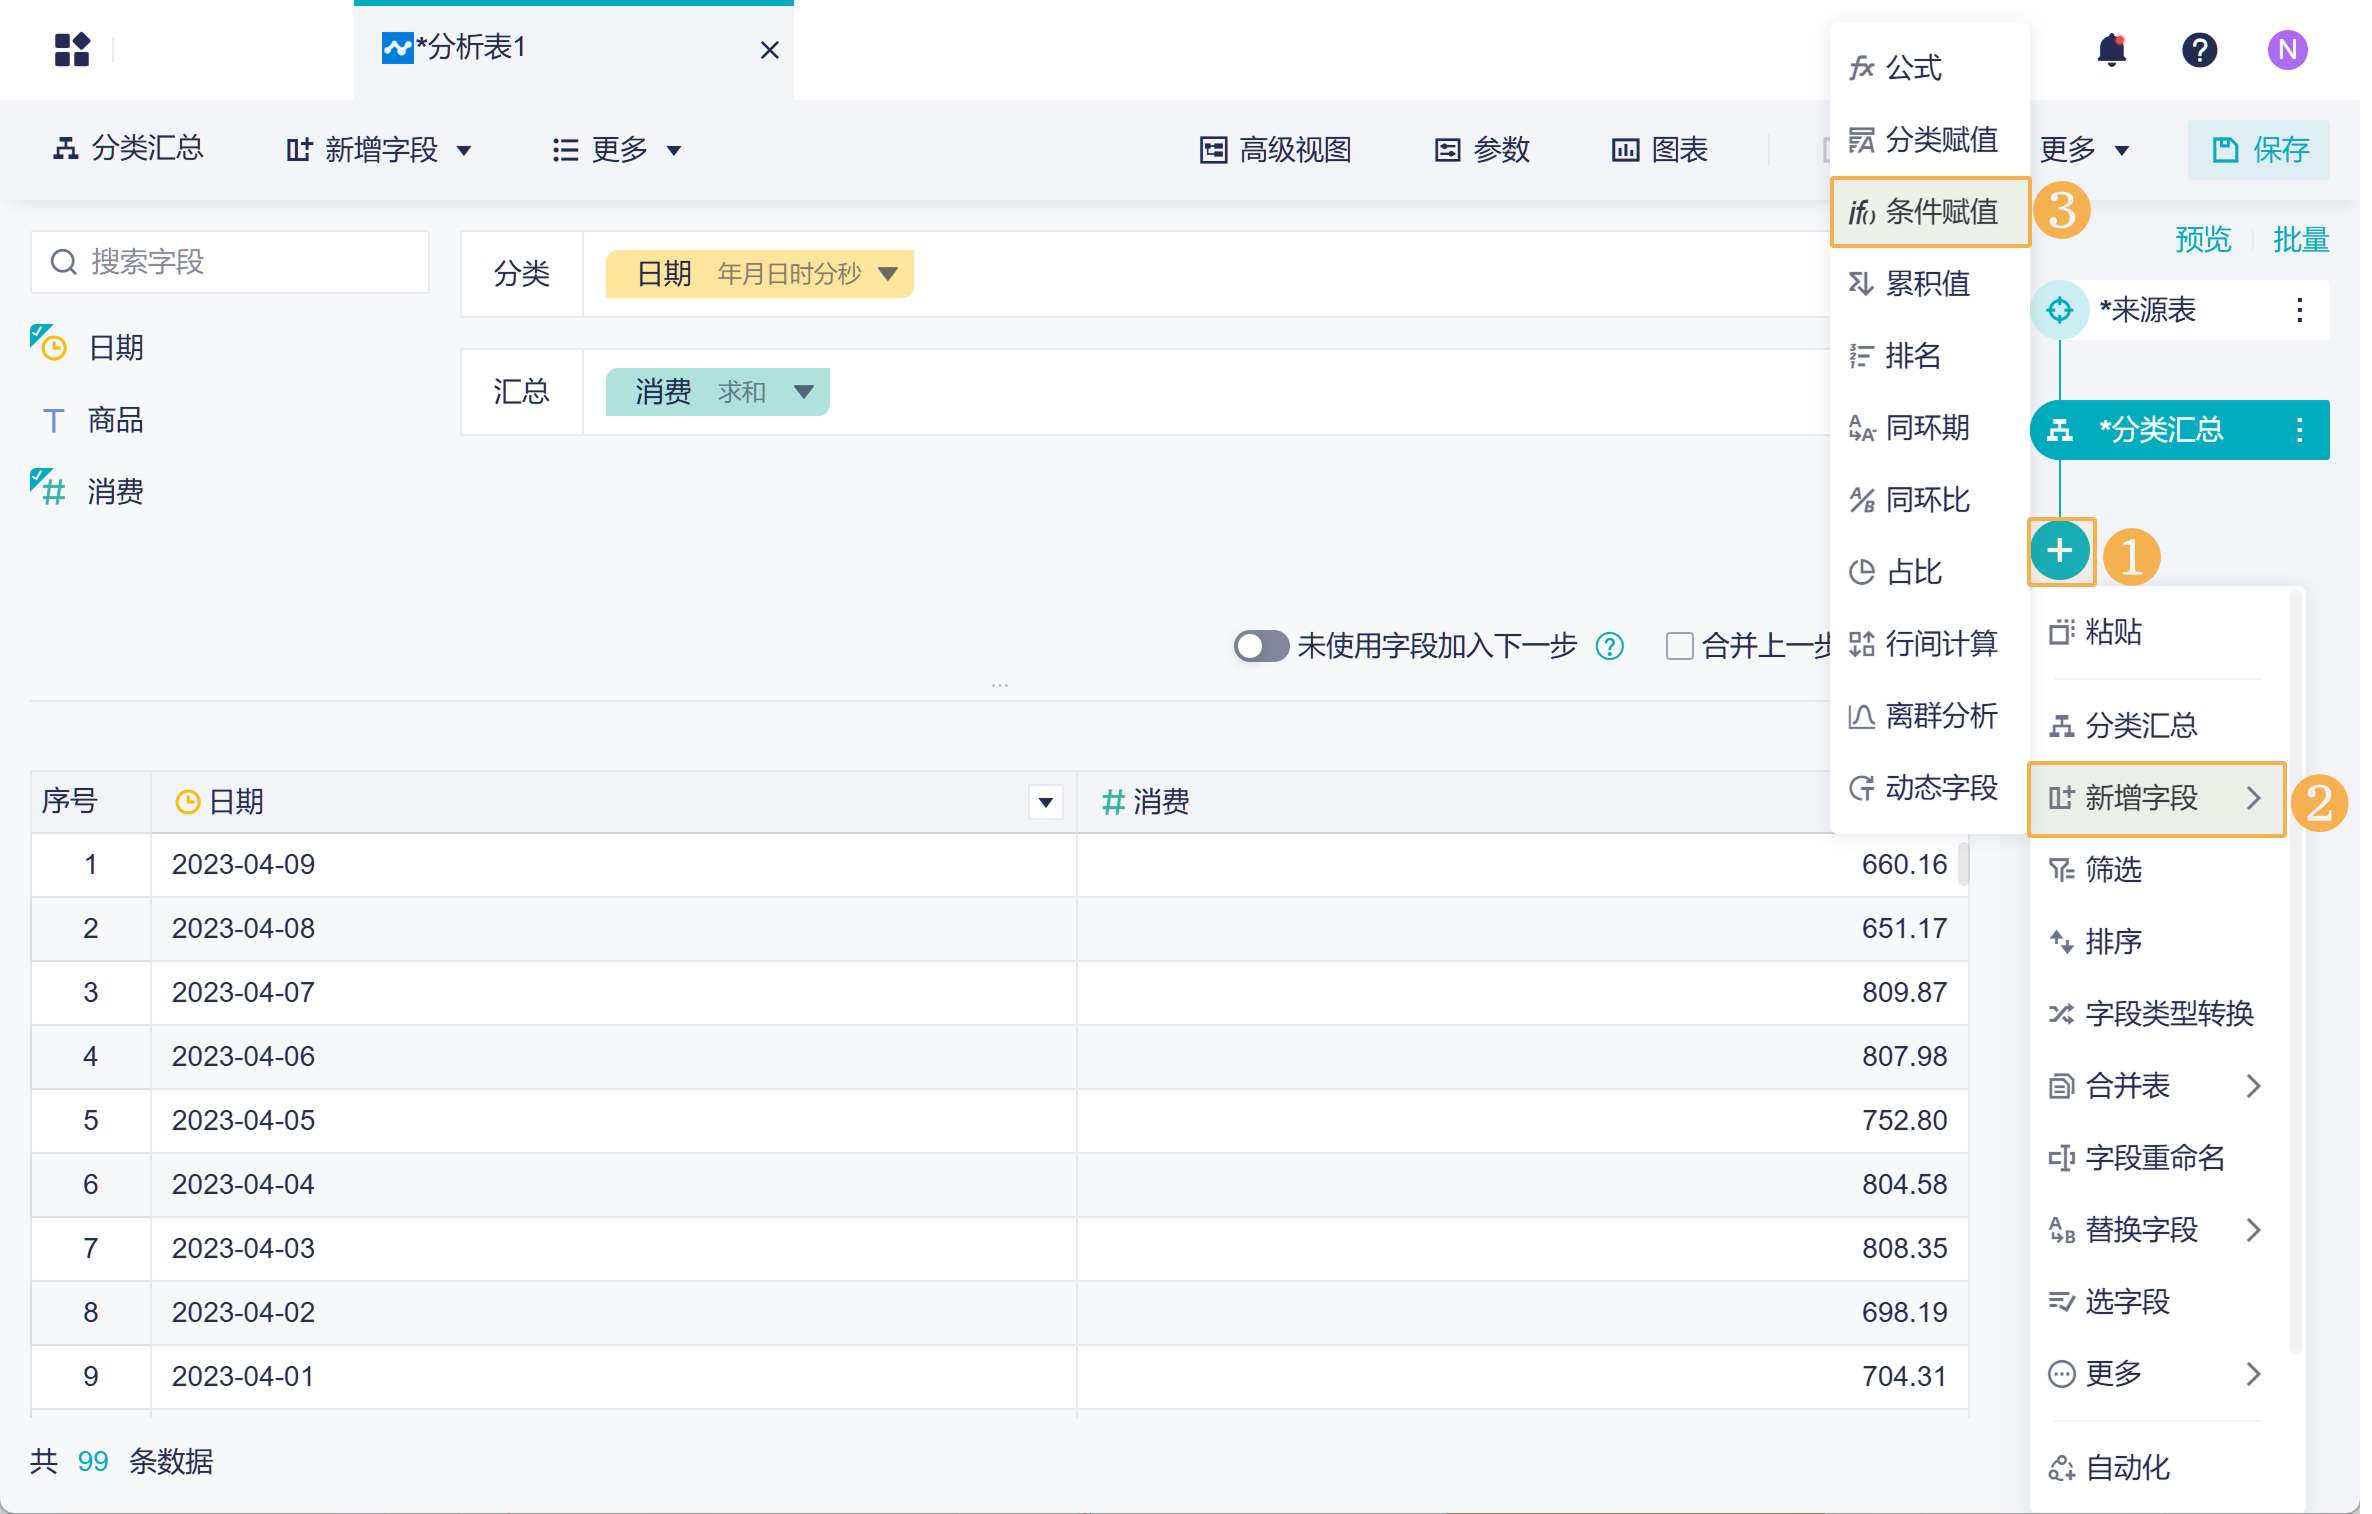Choose 筛选 in the step menu
The height and width of the screenshot is (1514, 2372).
(2112, 869)
